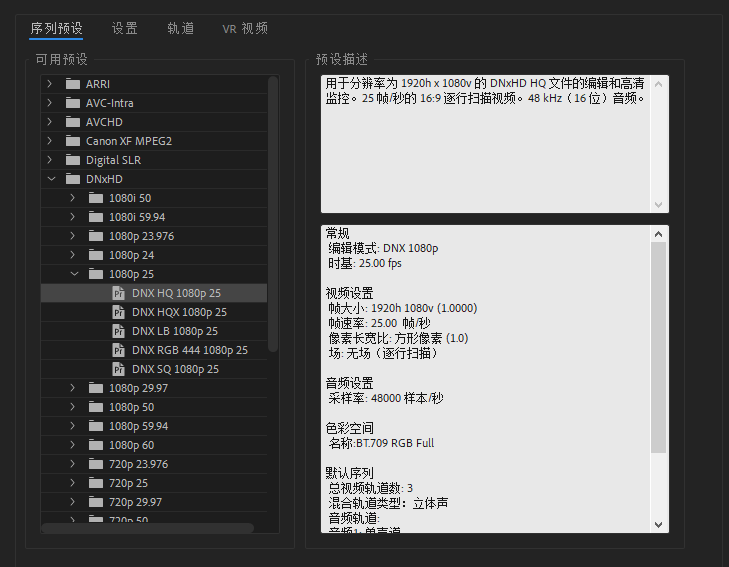
Task: Click the AVCHD folder icon
Action: pyautogui.click(x=73, y=122)
